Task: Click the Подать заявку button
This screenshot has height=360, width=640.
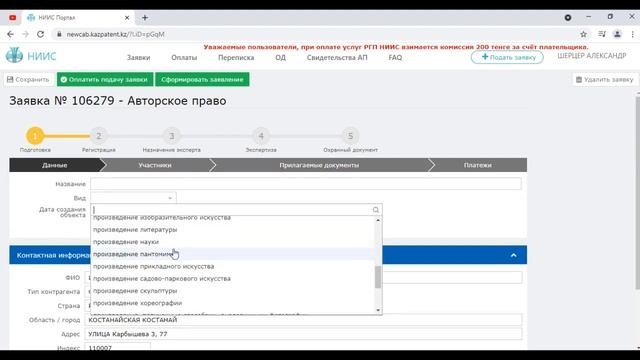Action: (507, 57)
